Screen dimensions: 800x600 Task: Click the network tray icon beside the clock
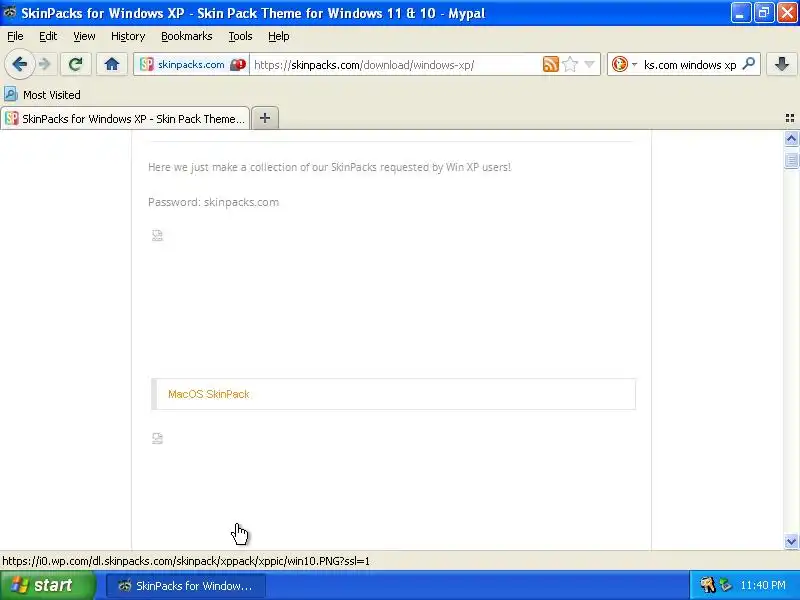pos(725,585)
